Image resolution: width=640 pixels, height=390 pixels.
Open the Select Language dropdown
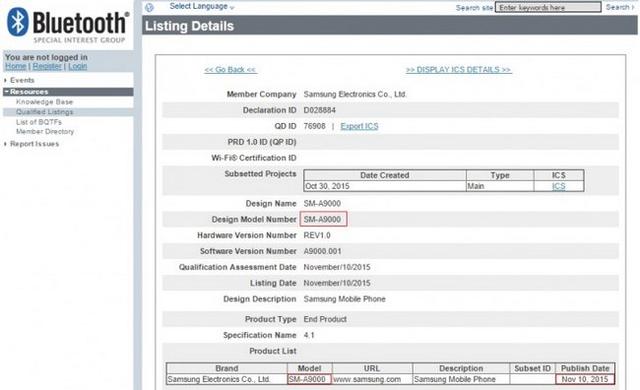[202, 7]
